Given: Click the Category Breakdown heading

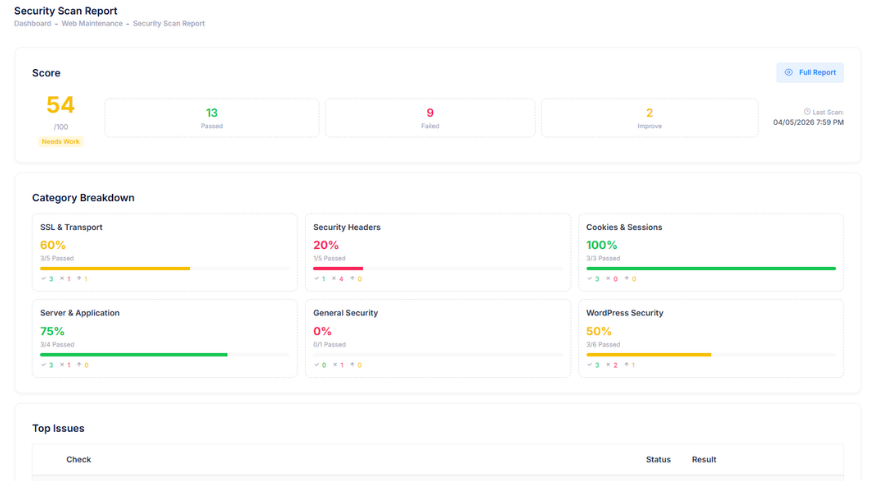Looking at the screenshot, I should click(x=83, y=198).
